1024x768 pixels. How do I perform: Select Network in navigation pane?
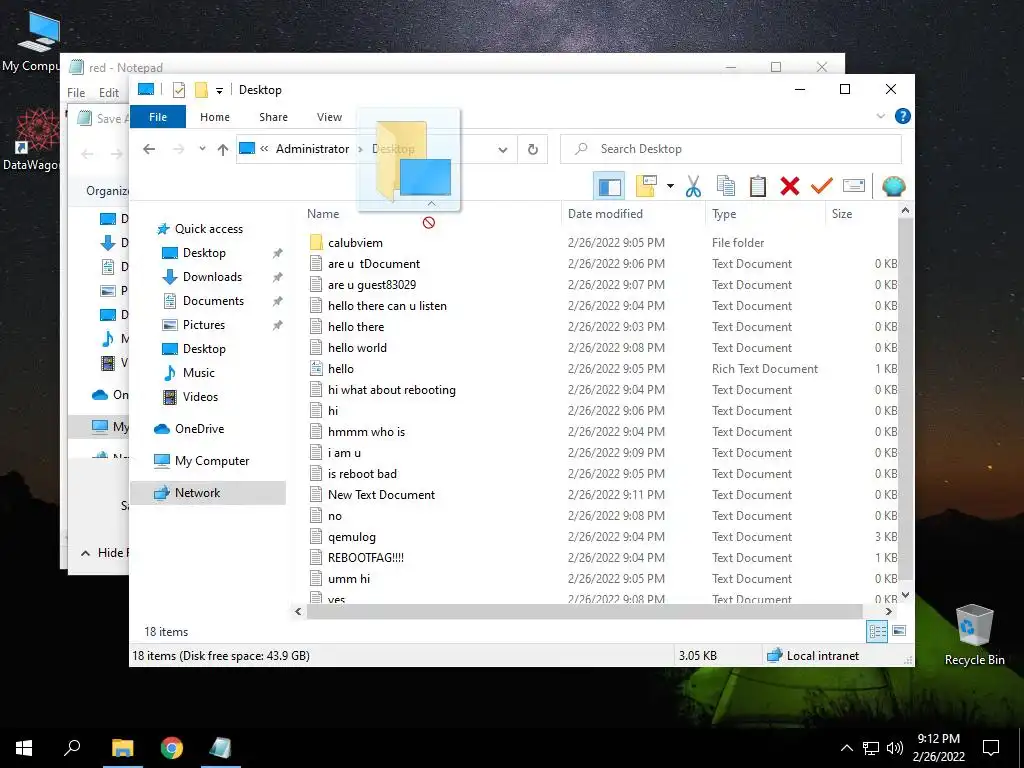[208, 493]
